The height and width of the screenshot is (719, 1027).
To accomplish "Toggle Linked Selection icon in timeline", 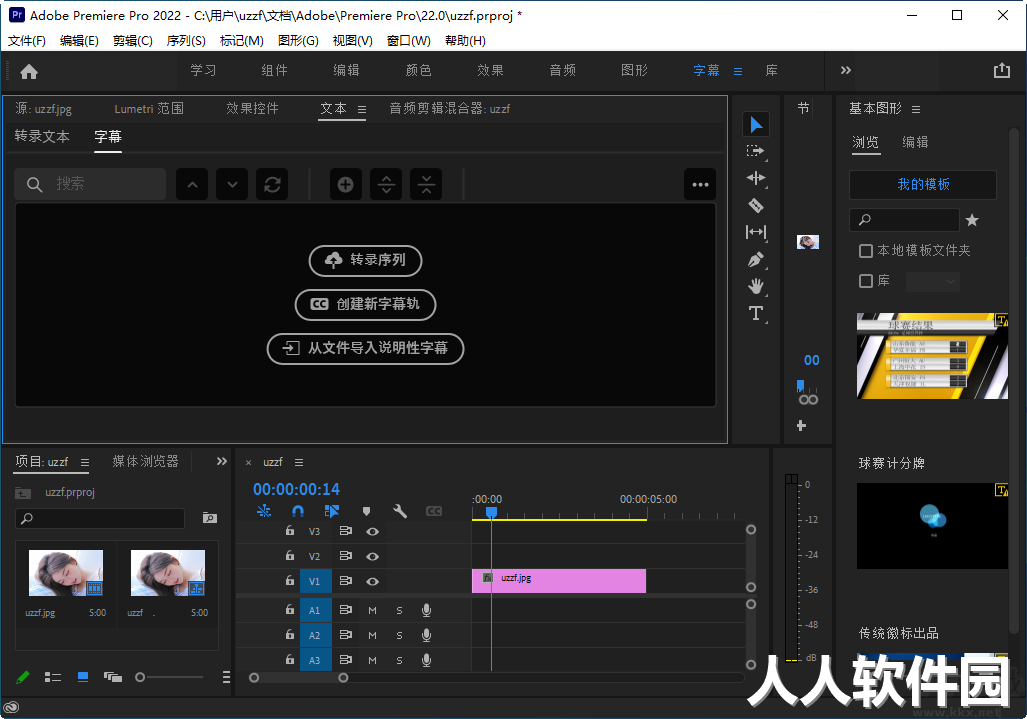I will pos(332,511).
